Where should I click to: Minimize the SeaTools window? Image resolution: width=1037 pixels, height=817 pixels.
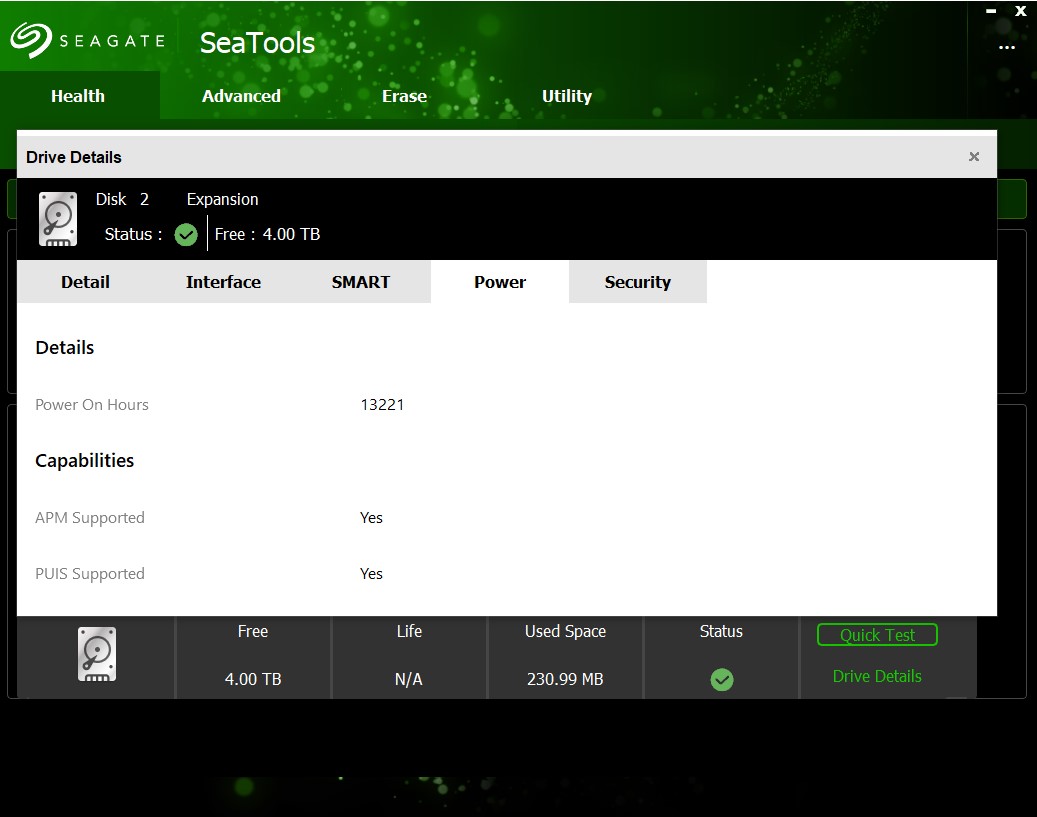tap(991, 11)
